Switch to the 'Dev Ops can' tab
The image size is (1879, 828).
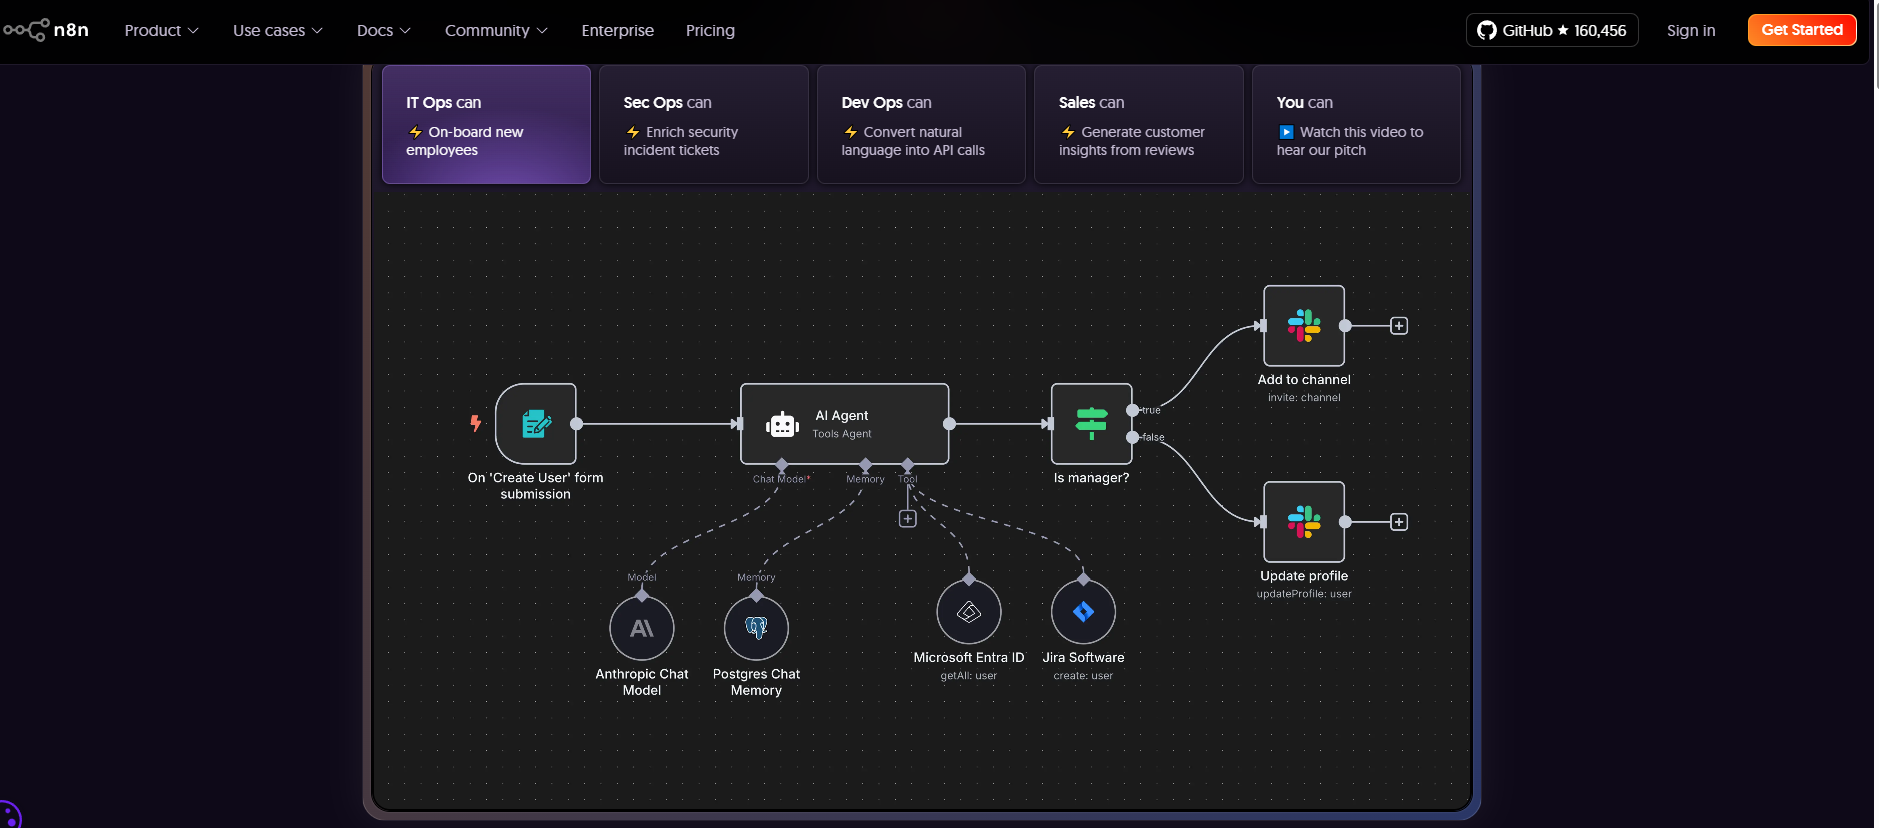[921, 125]
